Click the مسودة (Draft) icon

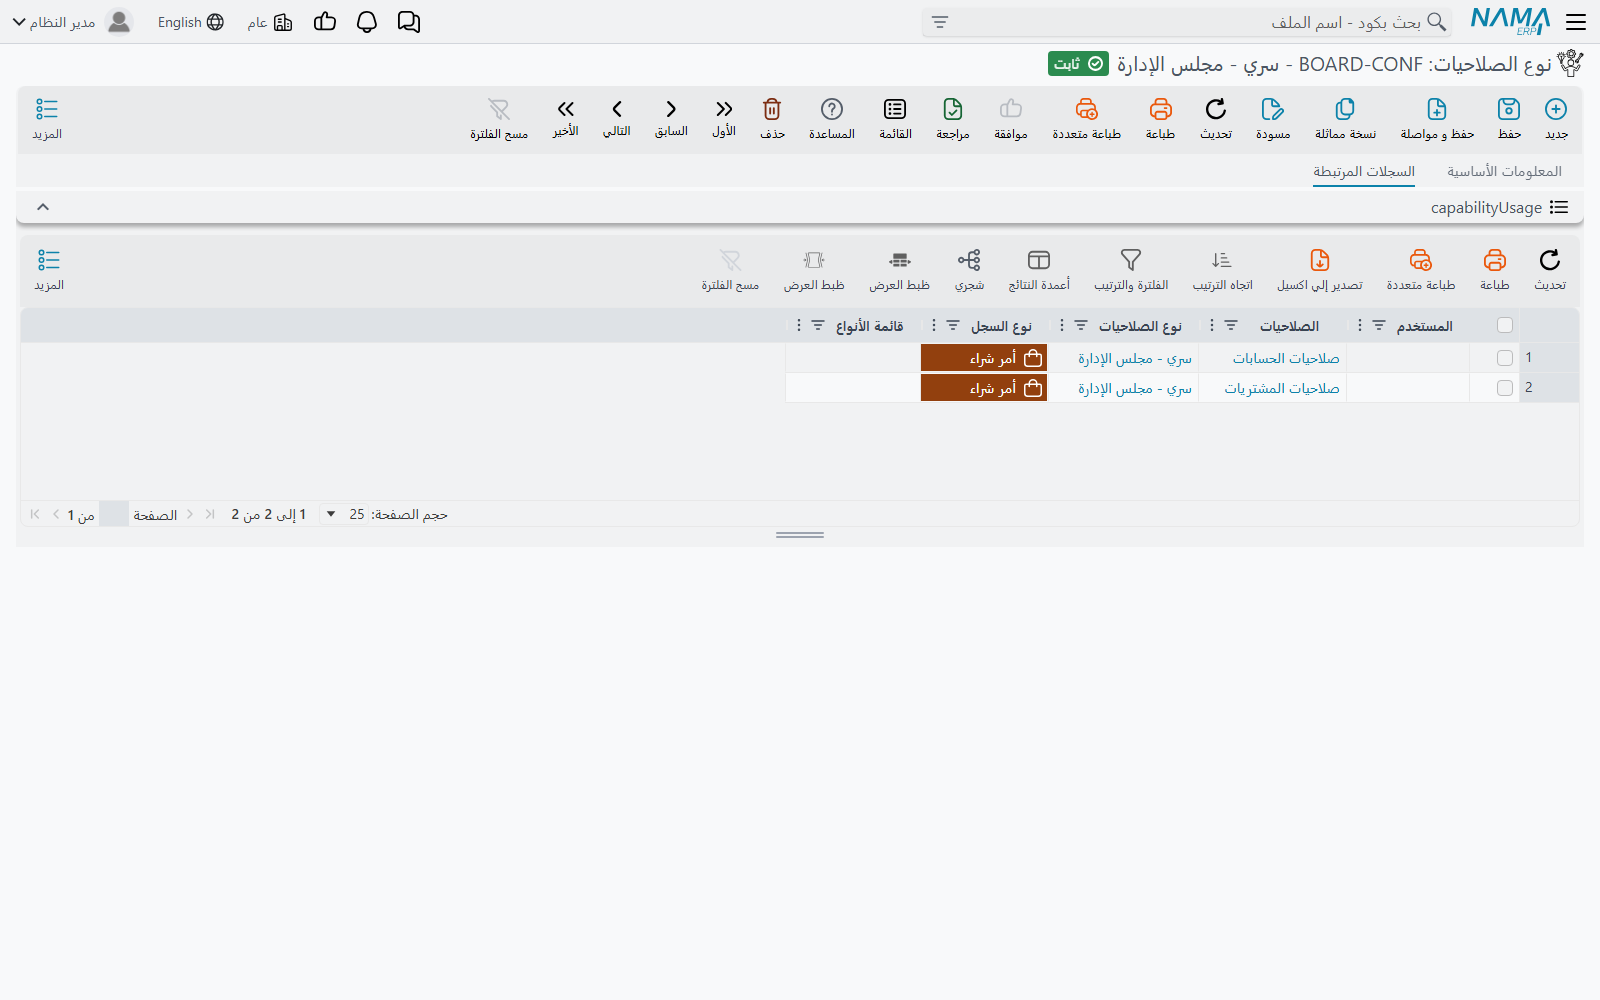1273,109
